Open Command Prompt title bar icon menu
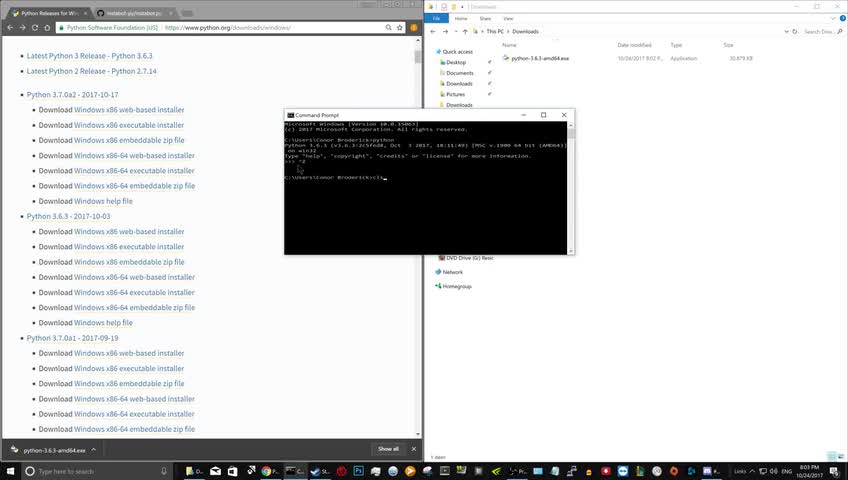Image resolution: width=848 pixels, height=480 pixels. pyautogui.click(x=290, y=115)
